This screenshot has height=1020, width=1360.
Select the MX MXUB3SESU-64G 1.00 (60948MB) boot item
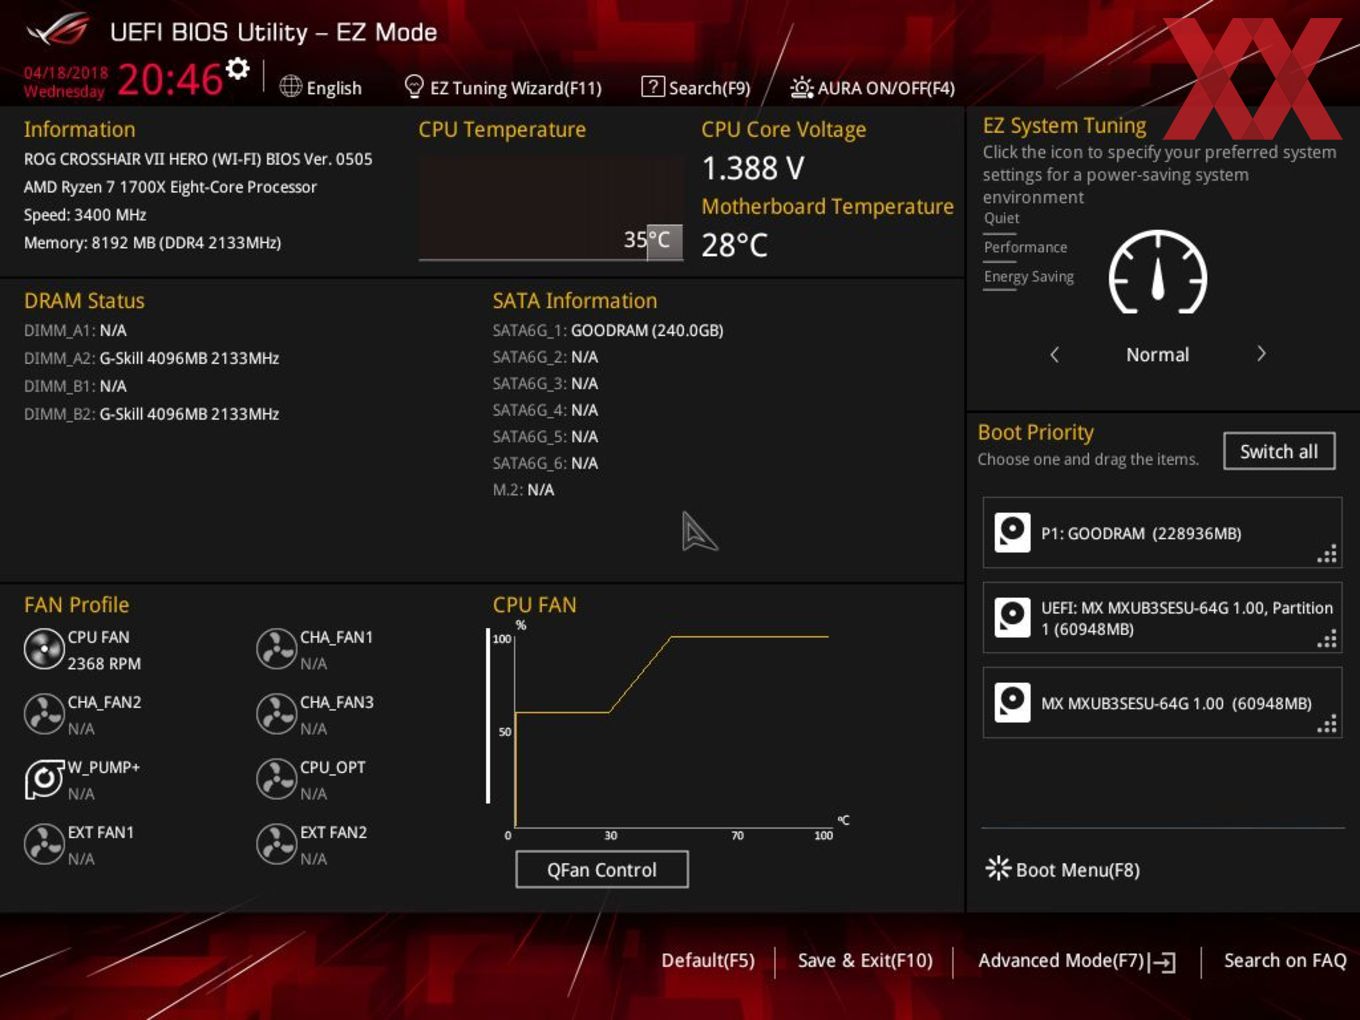(1162, 703)
